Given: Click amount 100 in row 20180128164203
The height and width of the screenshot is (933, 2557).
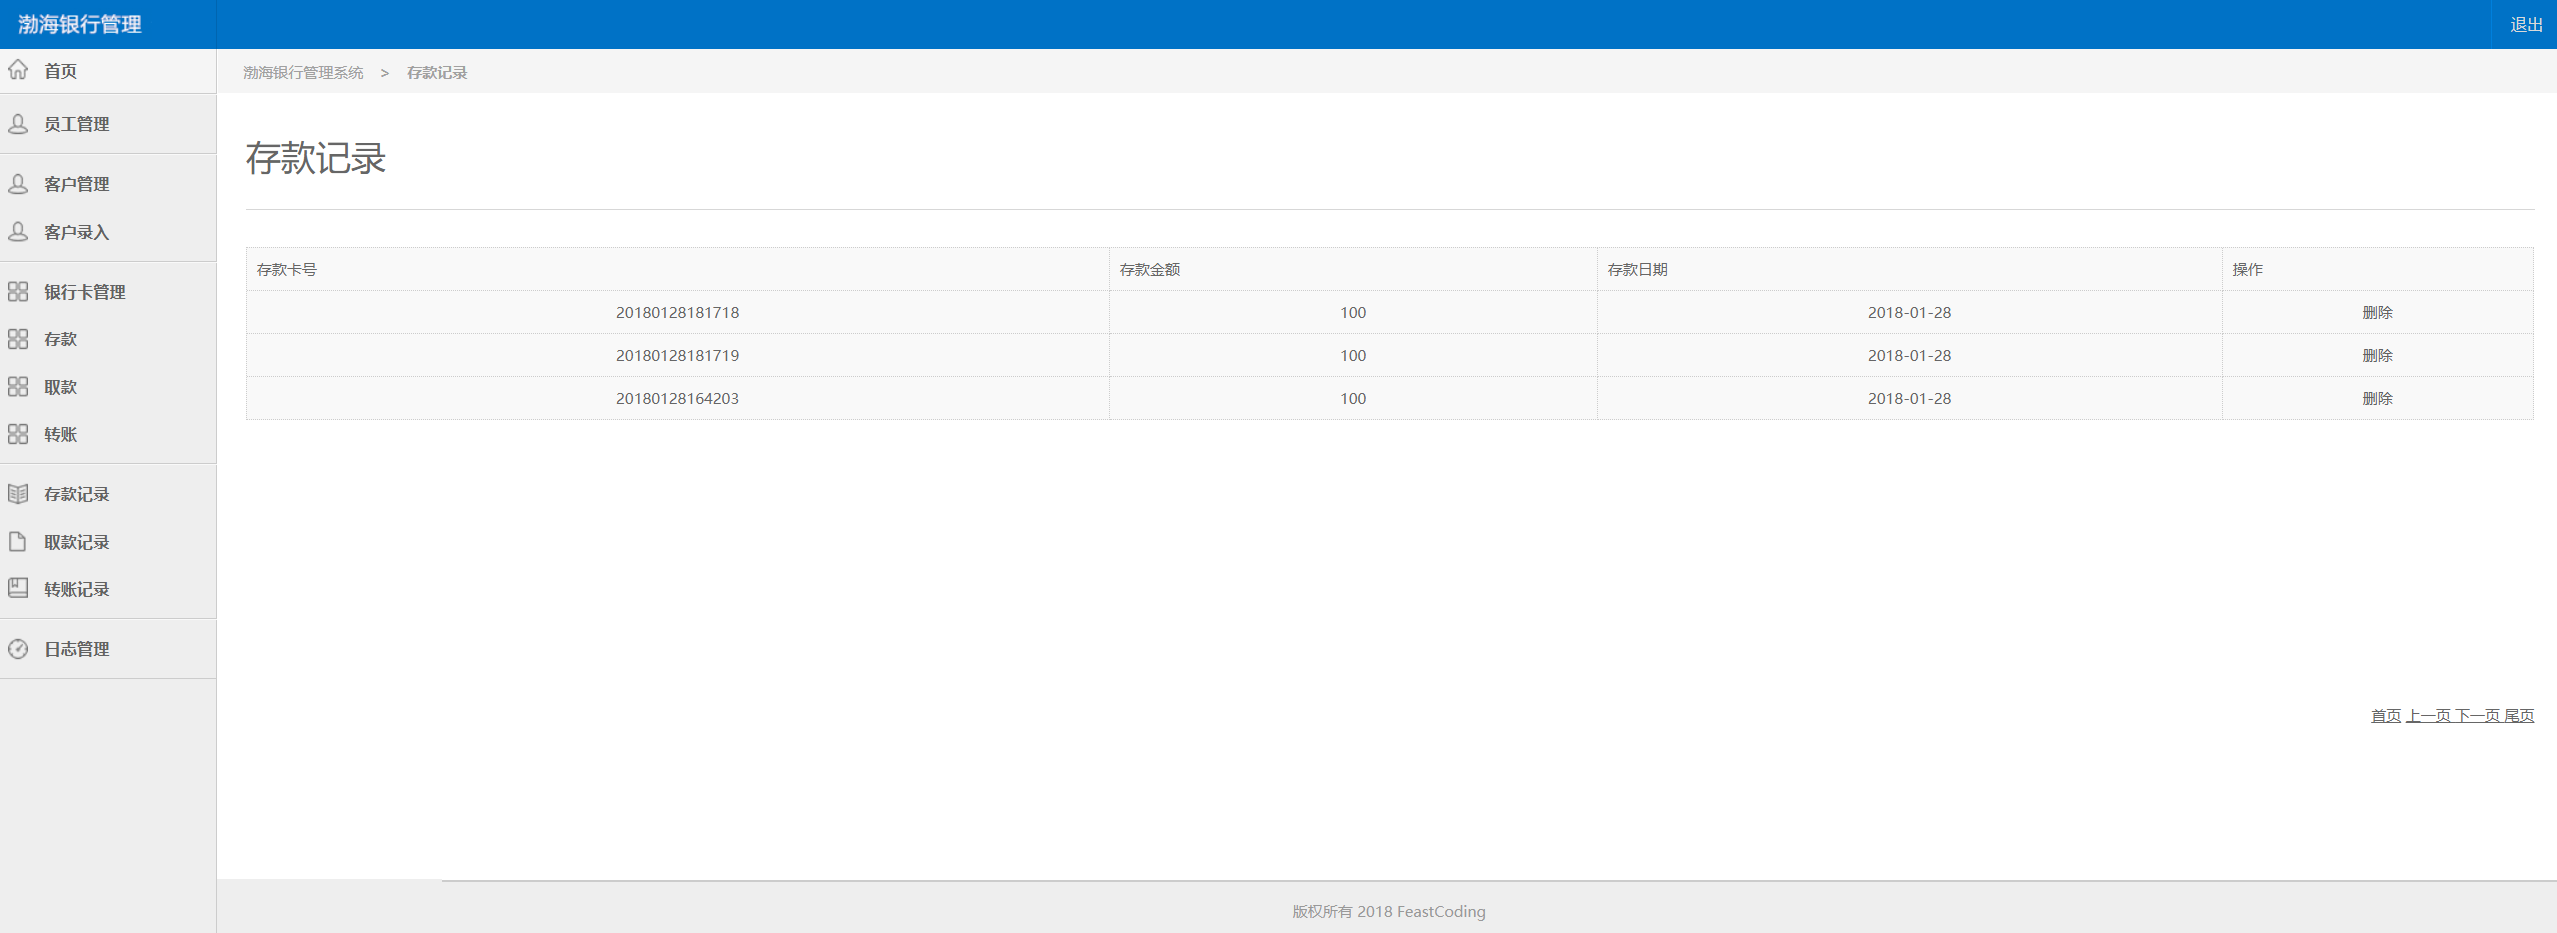Looking at the screenshot, I should [x=1353, y=399].
